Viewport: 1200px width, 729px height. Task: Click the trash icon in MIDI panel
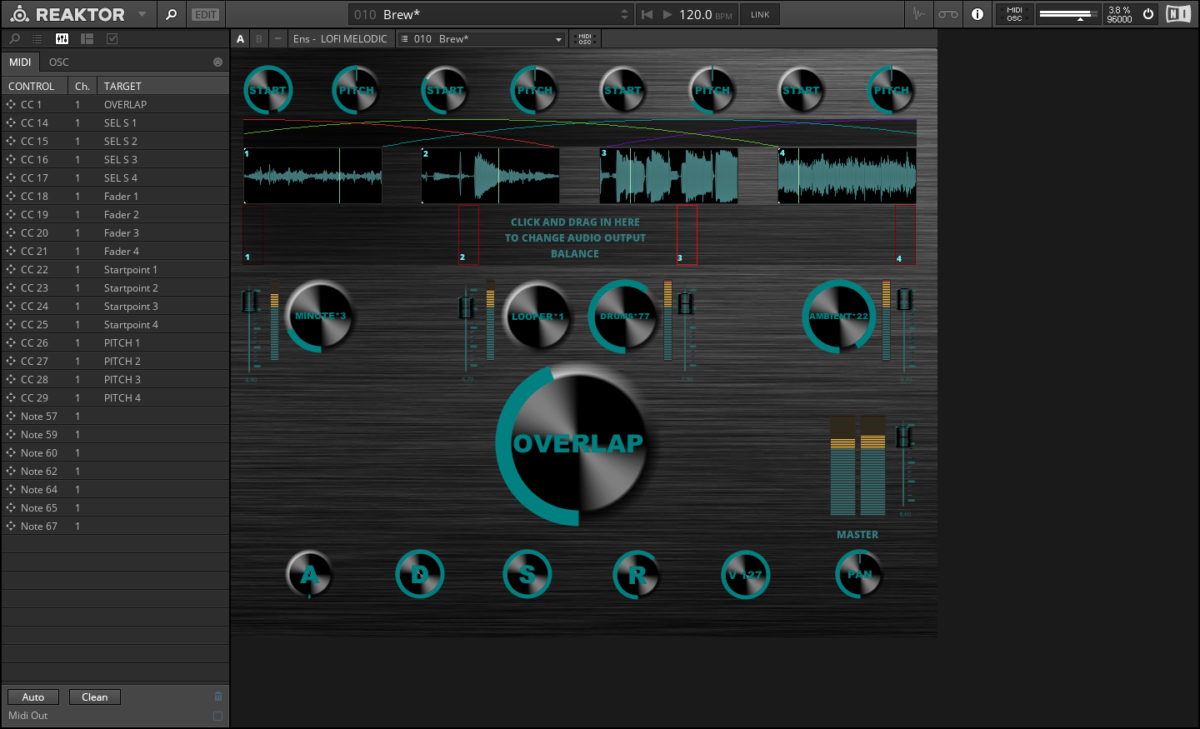coord(218,697)
